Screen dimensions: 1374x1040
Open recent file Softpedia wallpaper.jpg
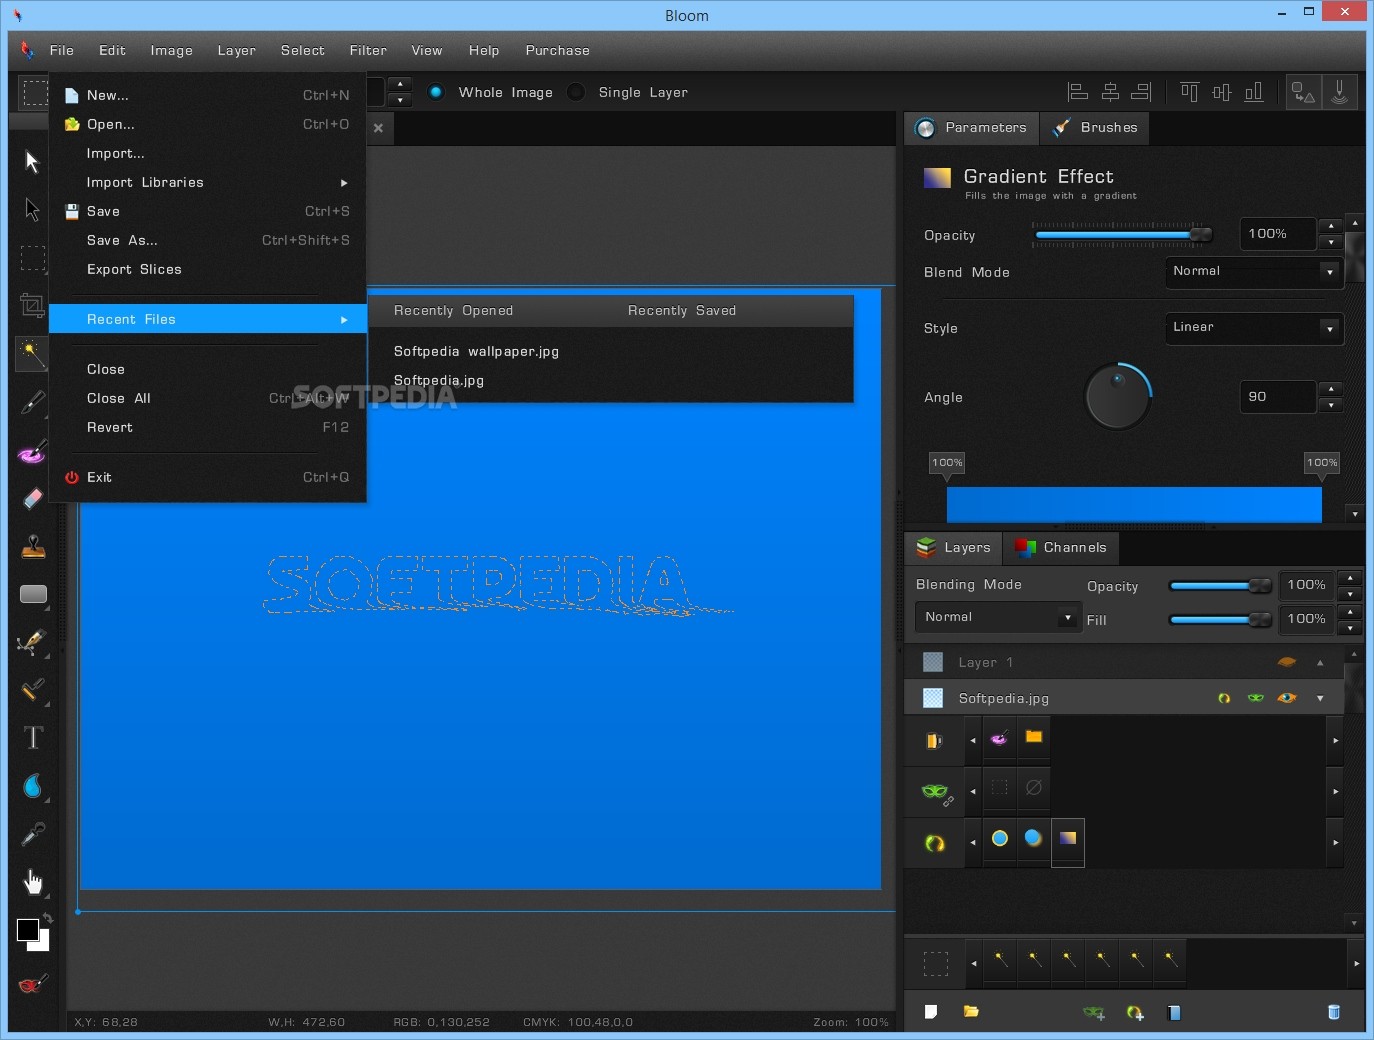[x=476, y=351]
